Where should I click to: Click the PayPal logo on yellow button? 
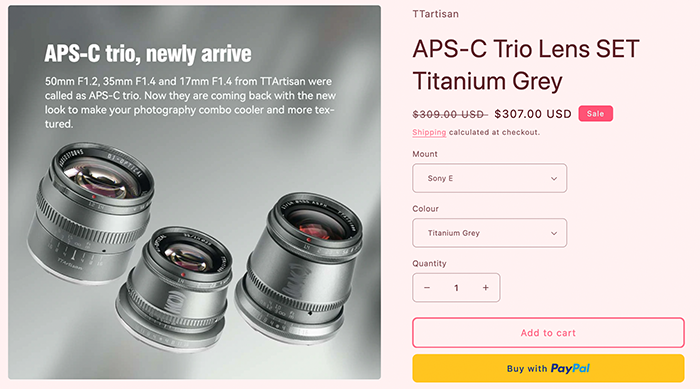tap(570, 368)
